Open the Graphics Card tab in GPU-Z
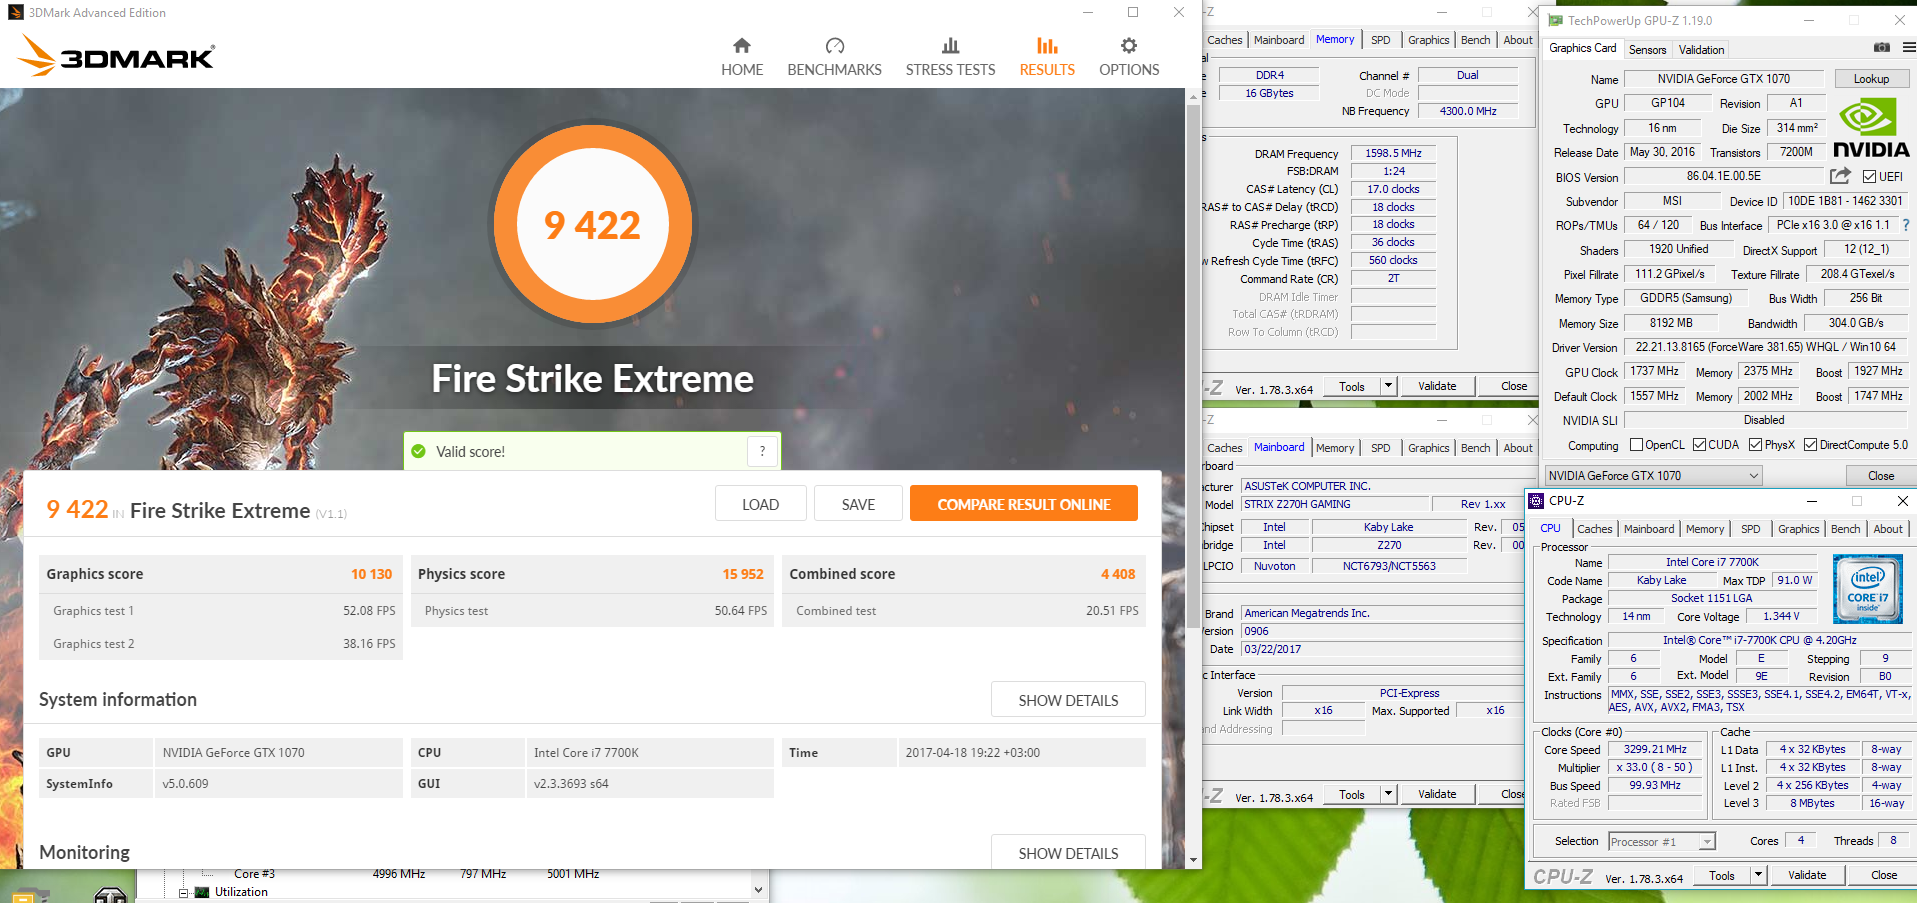 (1582, 48)
